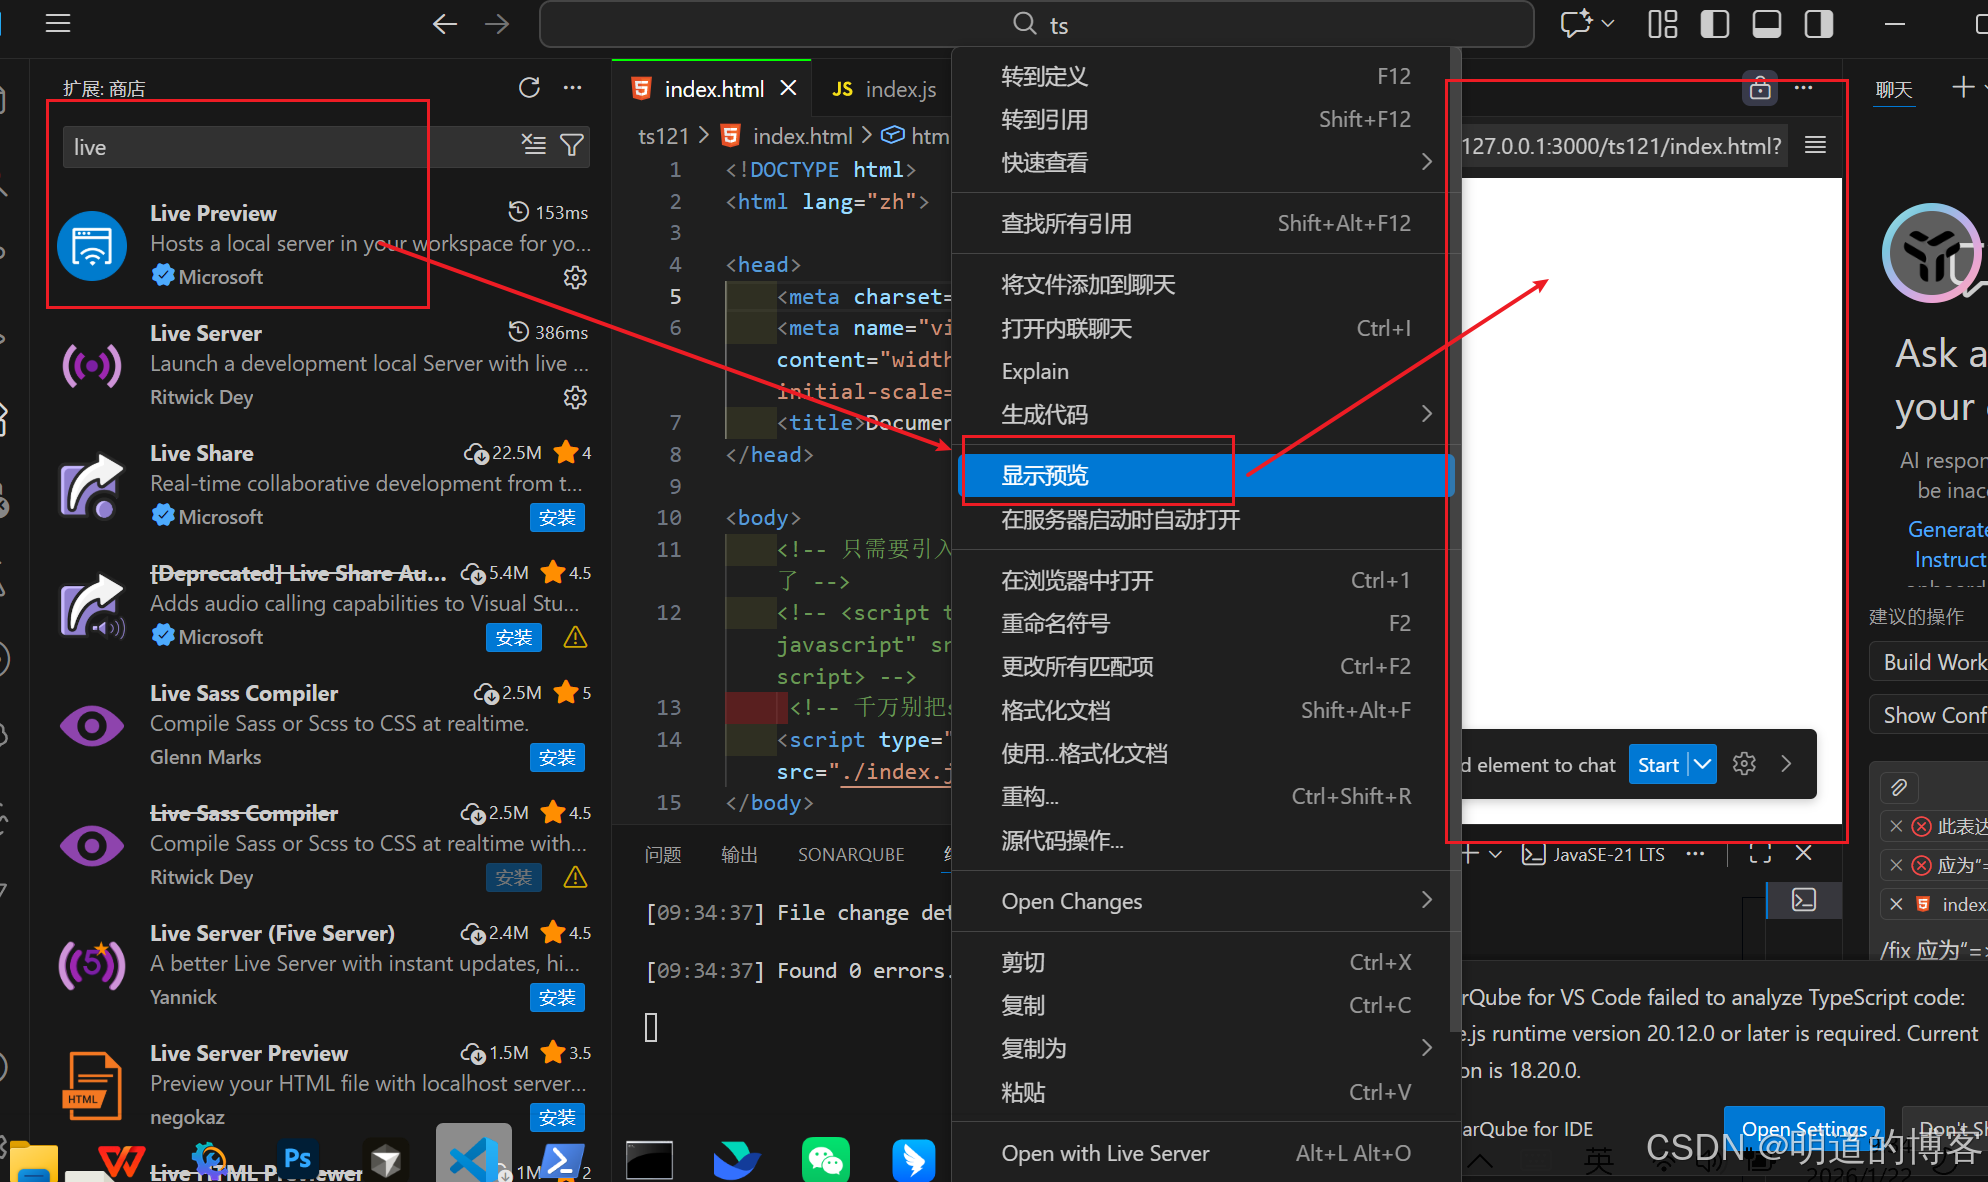Toggle the secondary sidebar layout icon
This screenshot has width=1988, height=1182.
tap(1818, 24)
